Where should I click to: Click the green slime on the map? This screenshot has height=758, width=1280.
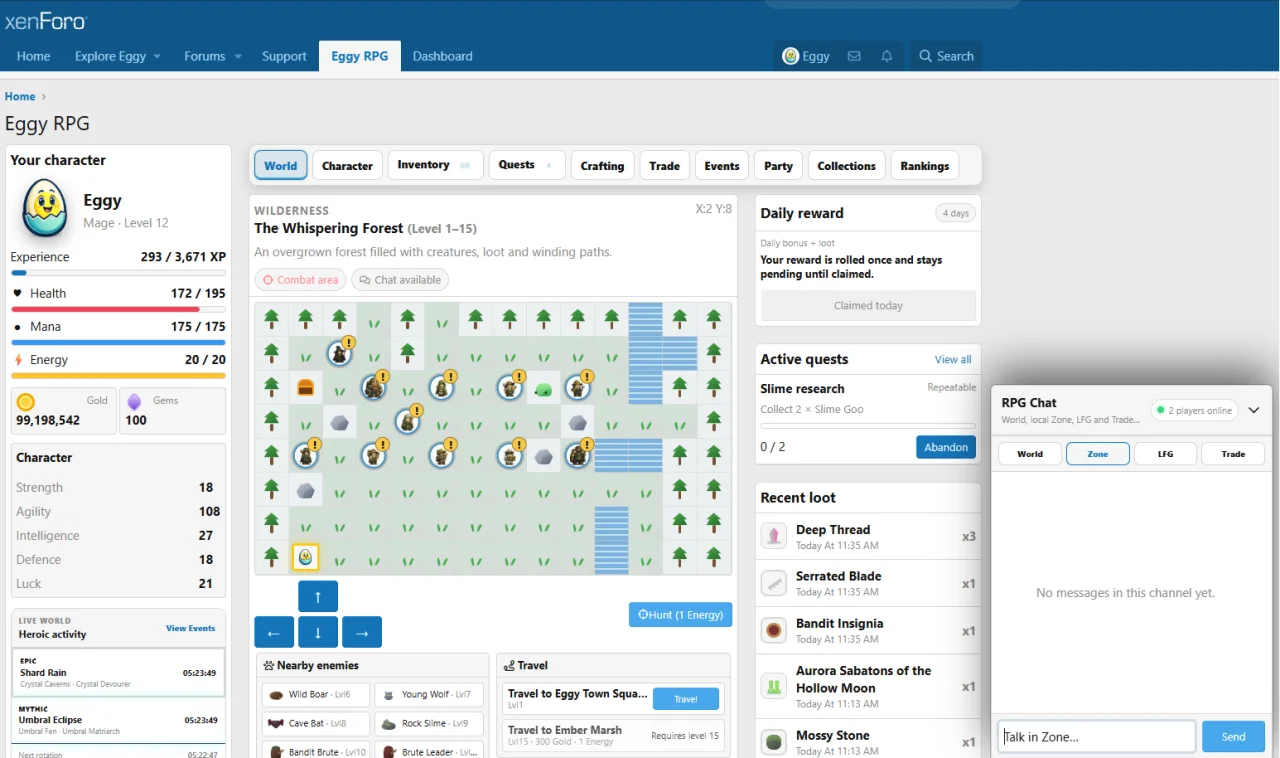click(x=544, y=388)
